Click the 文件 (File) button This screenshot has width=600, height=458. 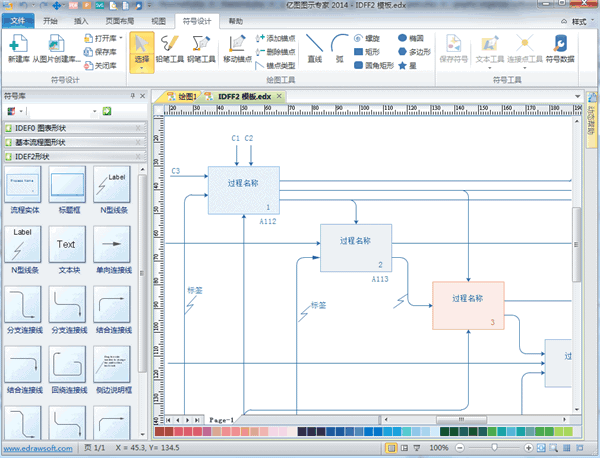coord(18,20)
